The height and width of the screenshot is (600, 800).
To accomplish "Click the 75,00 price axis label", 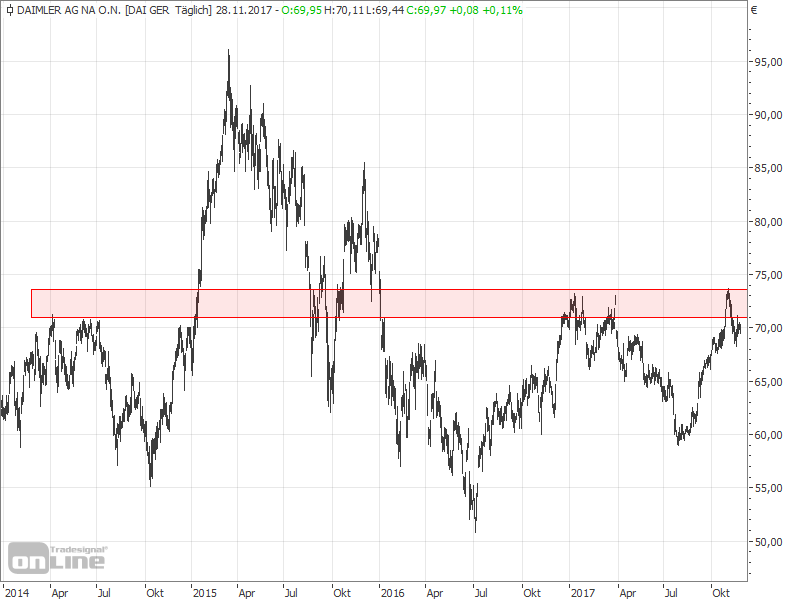I will click(x=768, y=275).
